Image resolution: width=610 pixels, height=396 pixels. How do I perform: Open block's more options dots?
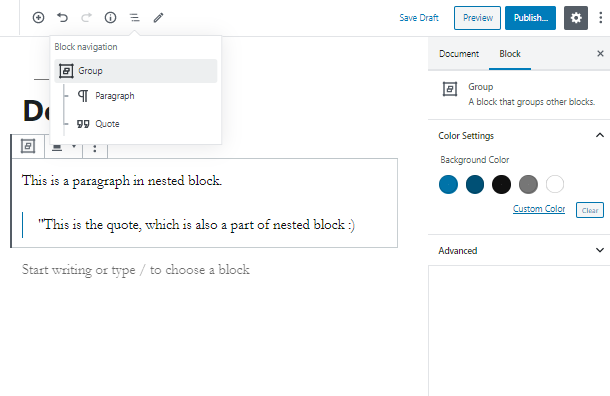[95, 148]
